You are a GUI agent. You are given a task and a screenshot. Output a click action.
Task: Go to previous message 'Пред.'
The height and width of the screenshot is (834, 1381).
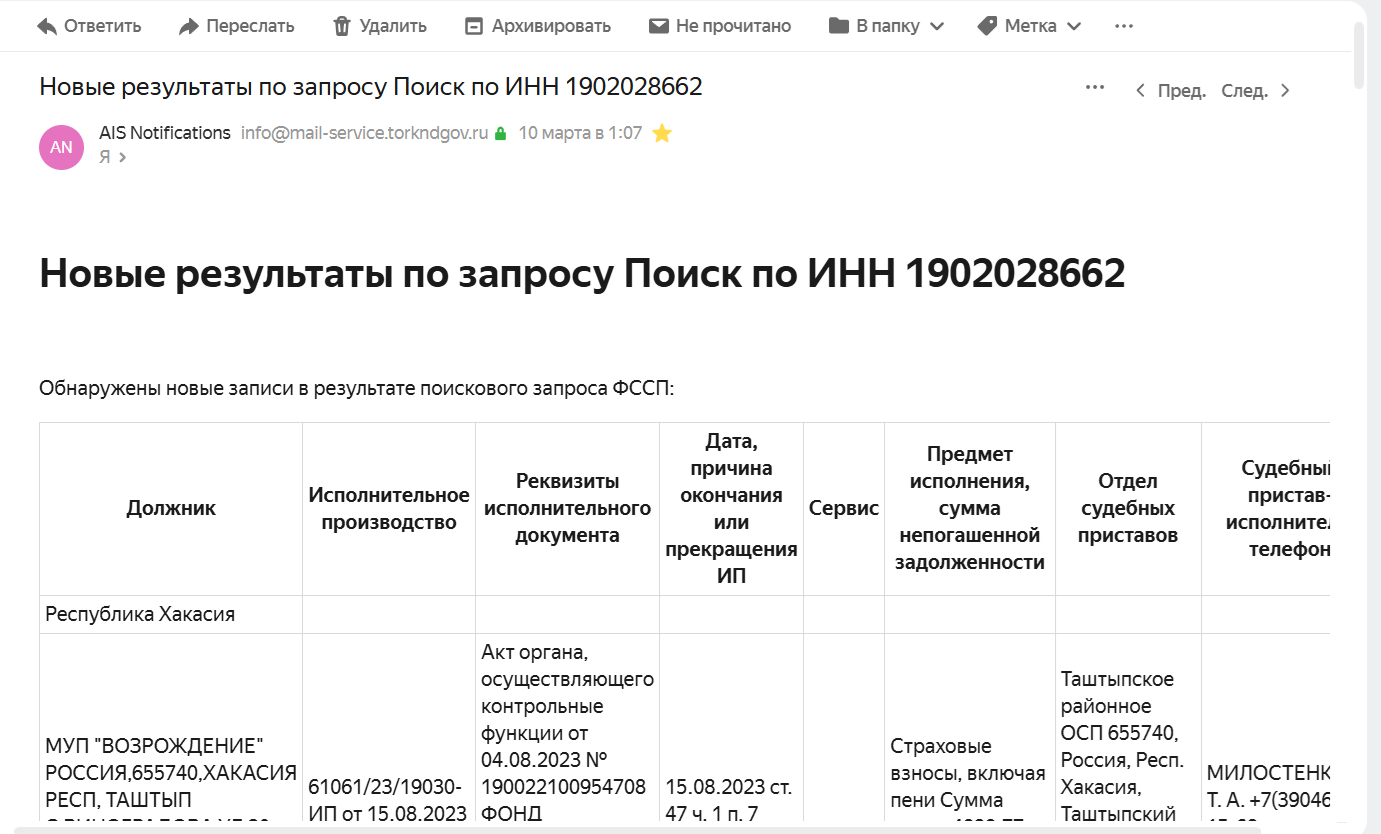[x=1171, y=91]
